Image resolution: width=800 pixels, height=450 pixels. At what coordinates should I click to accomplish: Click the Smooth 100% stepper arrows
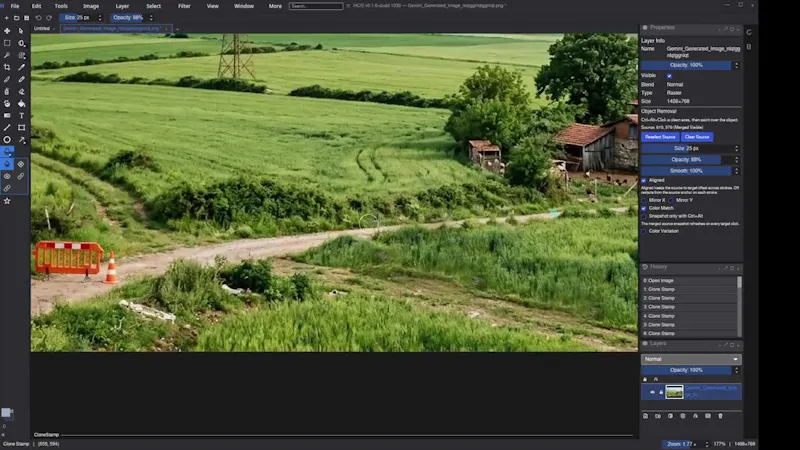pos(736,171)
